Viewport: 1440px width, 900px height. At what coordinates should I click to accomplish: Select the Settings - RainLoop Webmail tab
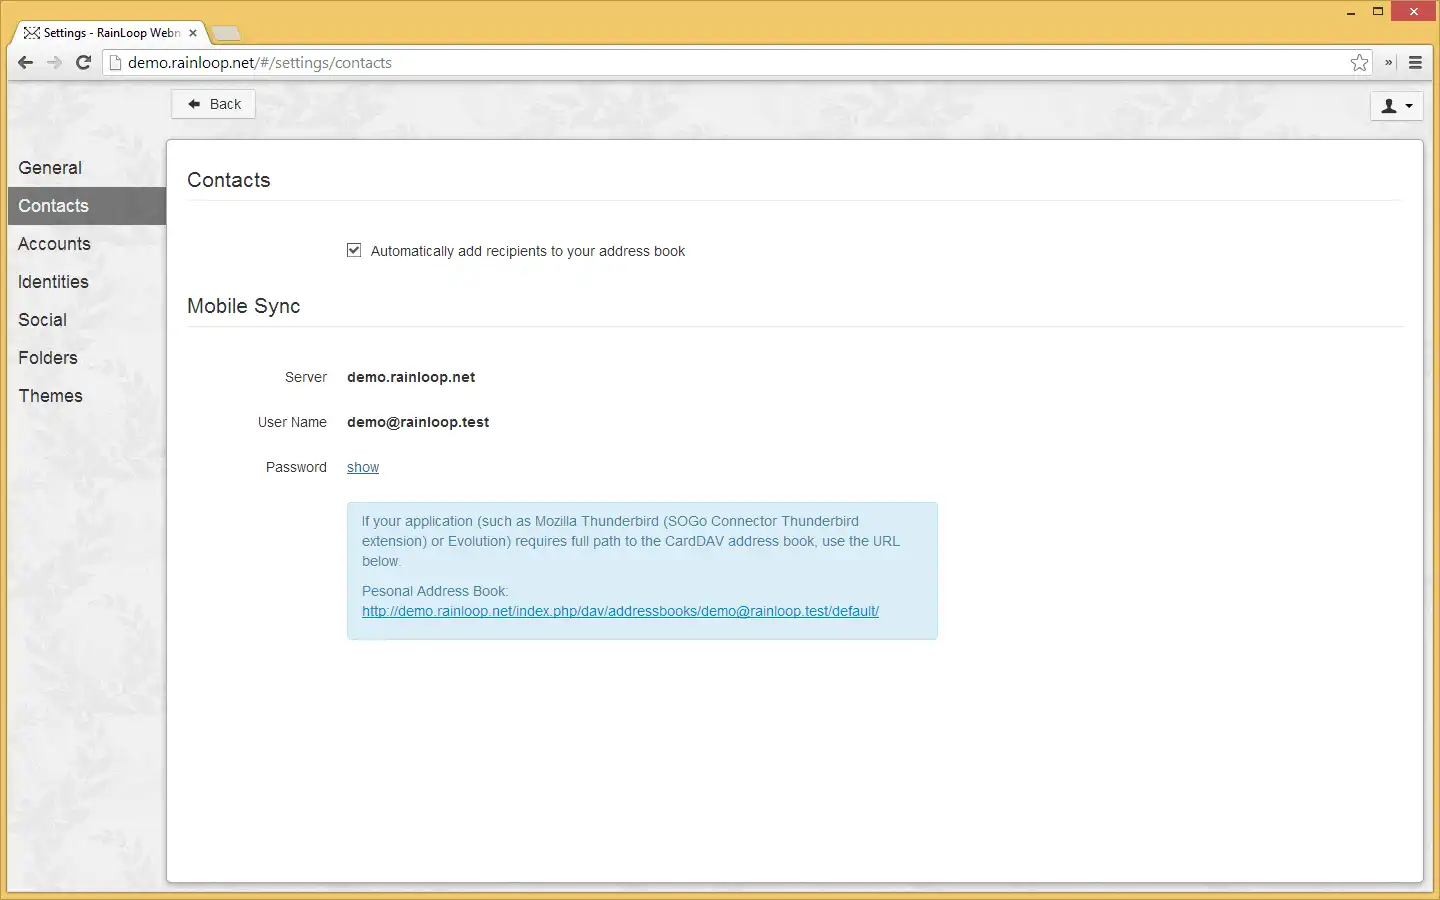tap(110, 33)
